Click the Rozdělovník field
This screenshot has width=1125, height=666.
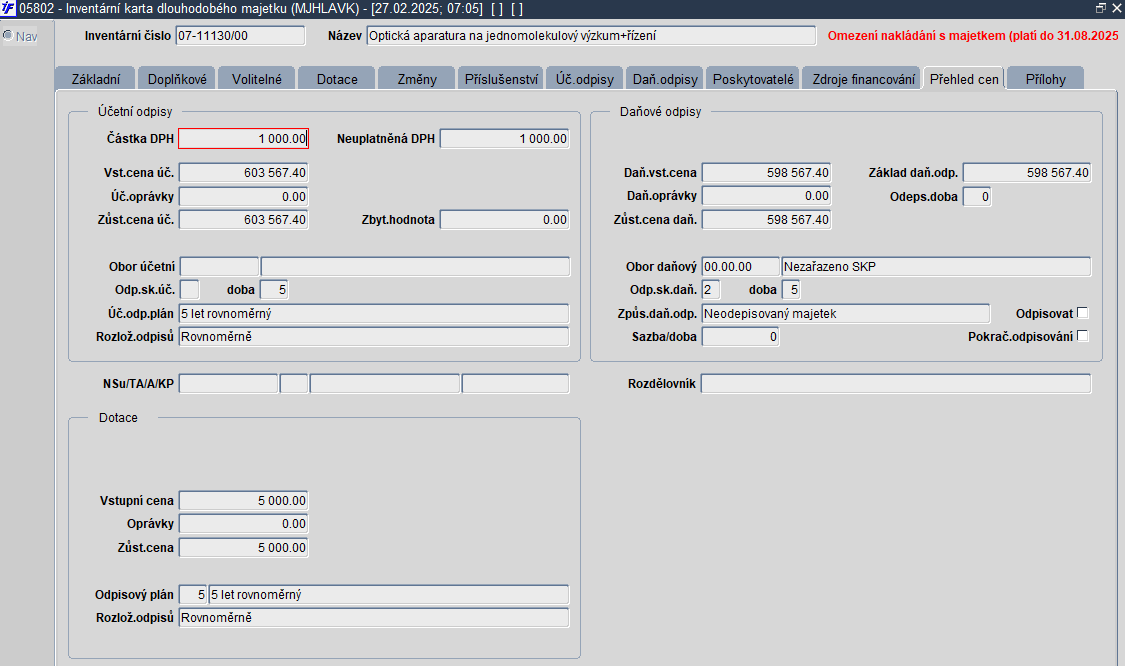pos(896,383)
